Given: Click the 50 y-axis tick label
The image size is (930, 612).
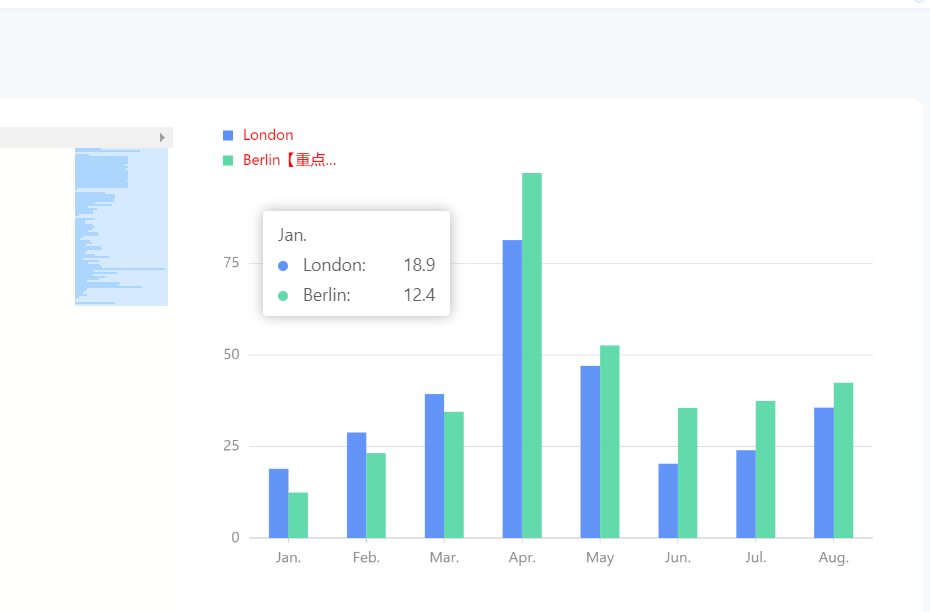Looking at the screenshot, I should 231,355.
